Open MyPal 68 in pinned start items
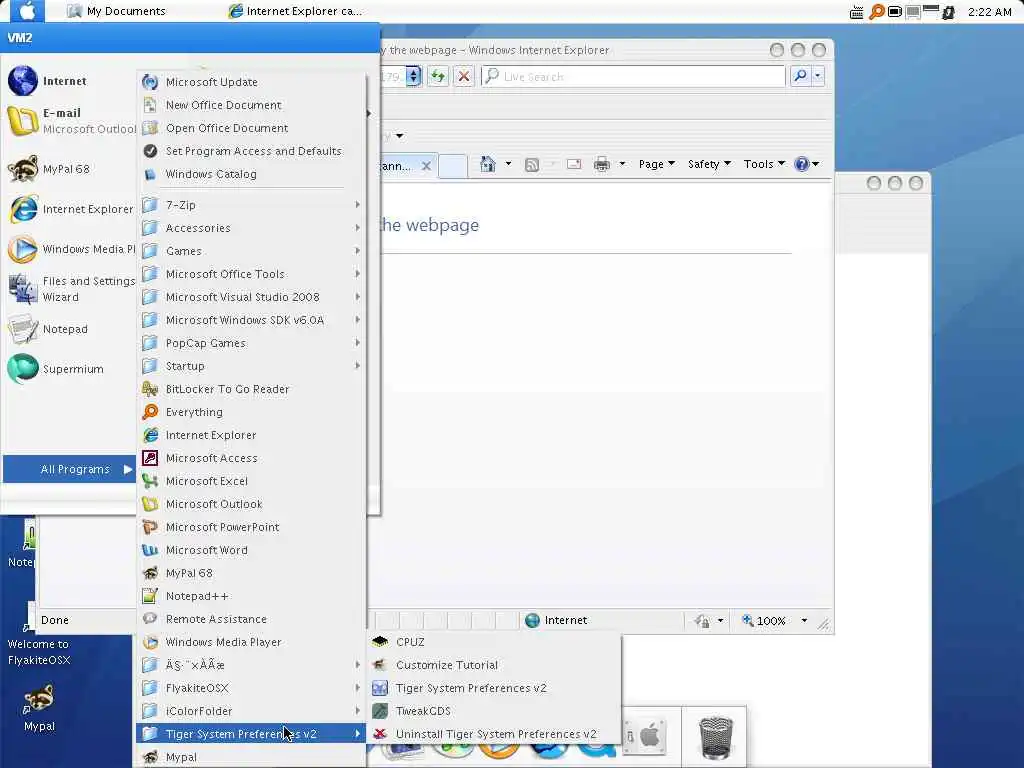 tap(69, 168)
